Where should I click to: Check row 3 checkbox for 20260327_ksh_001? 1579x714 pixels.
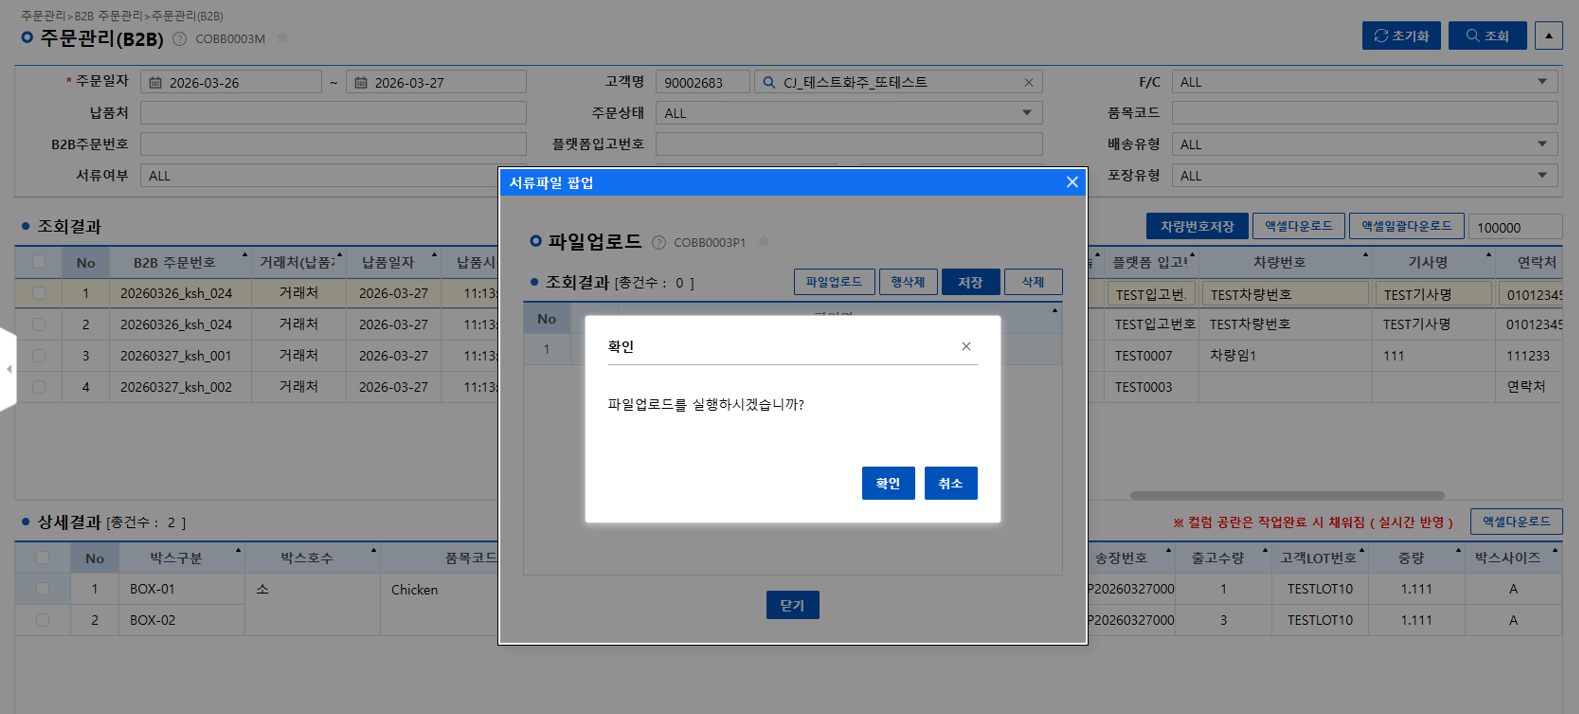[x=39, y=355]
